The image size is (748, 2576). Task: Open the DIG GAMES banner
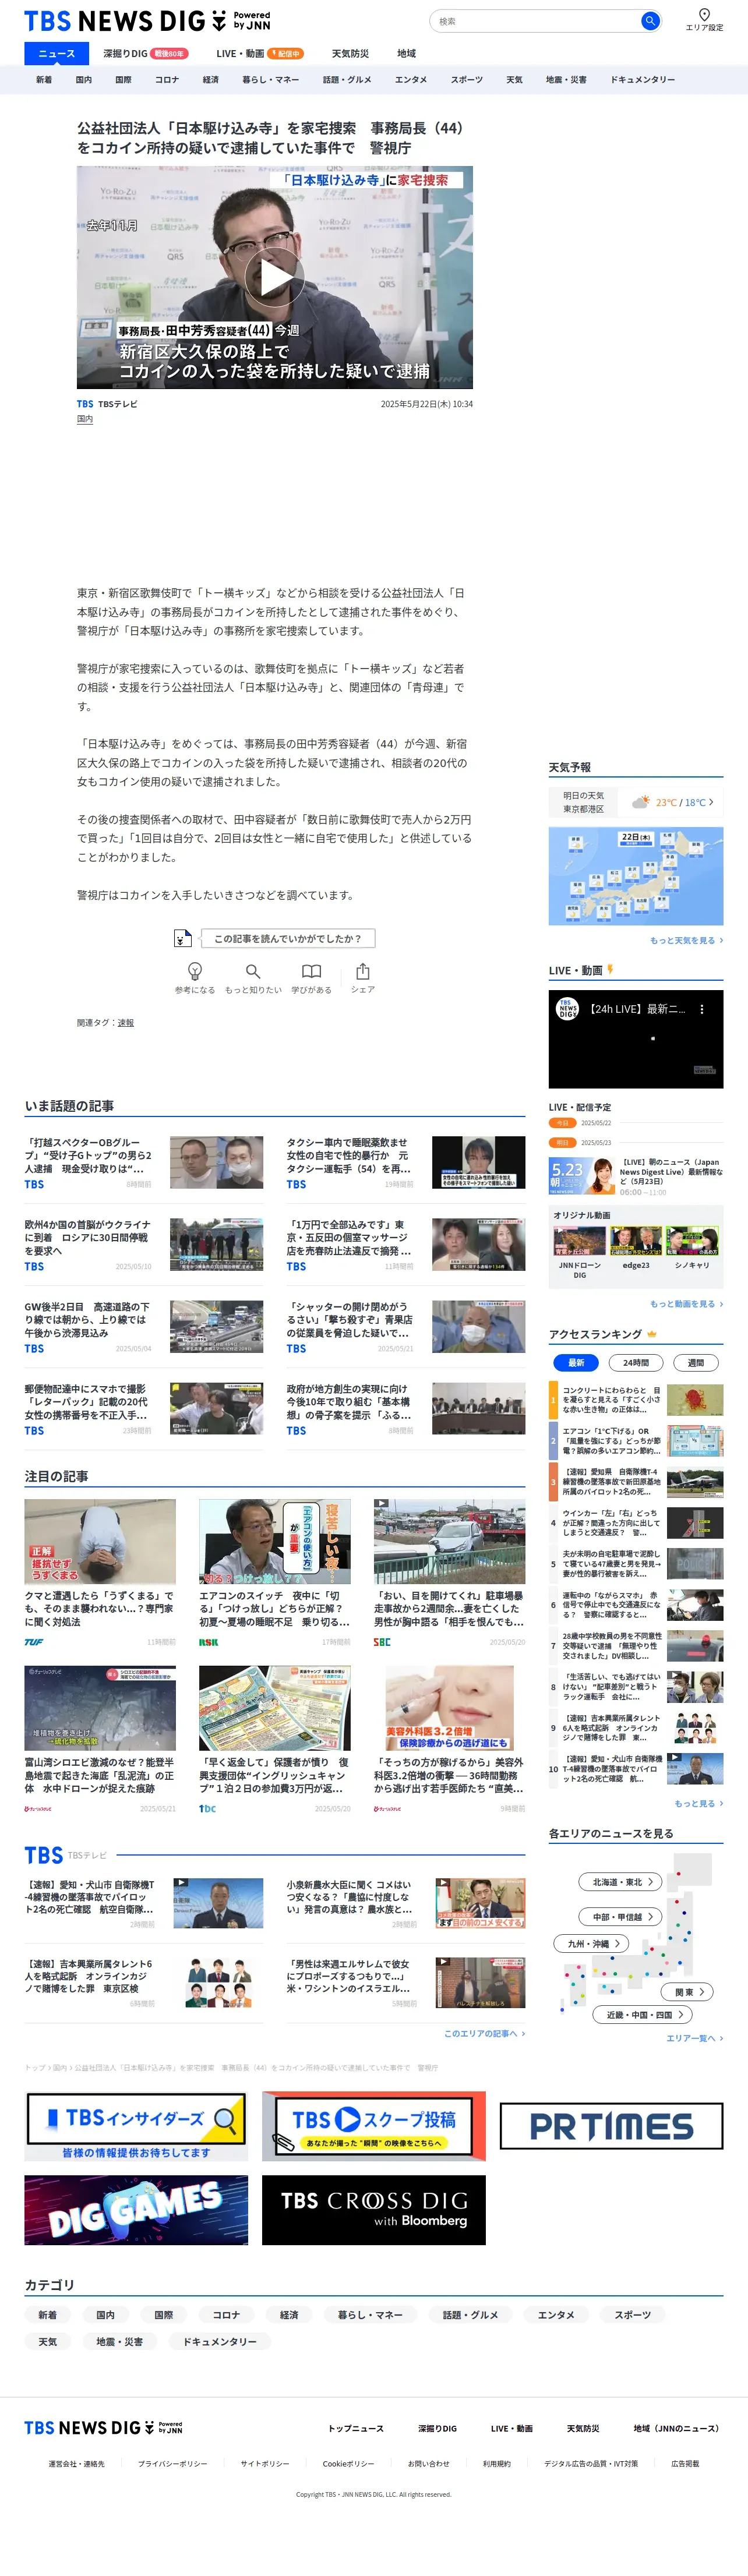coord(136,2210)
